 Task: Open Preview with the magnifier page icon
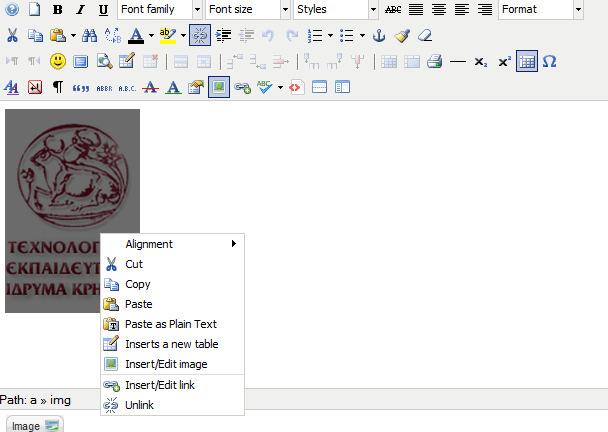[104, 61]
